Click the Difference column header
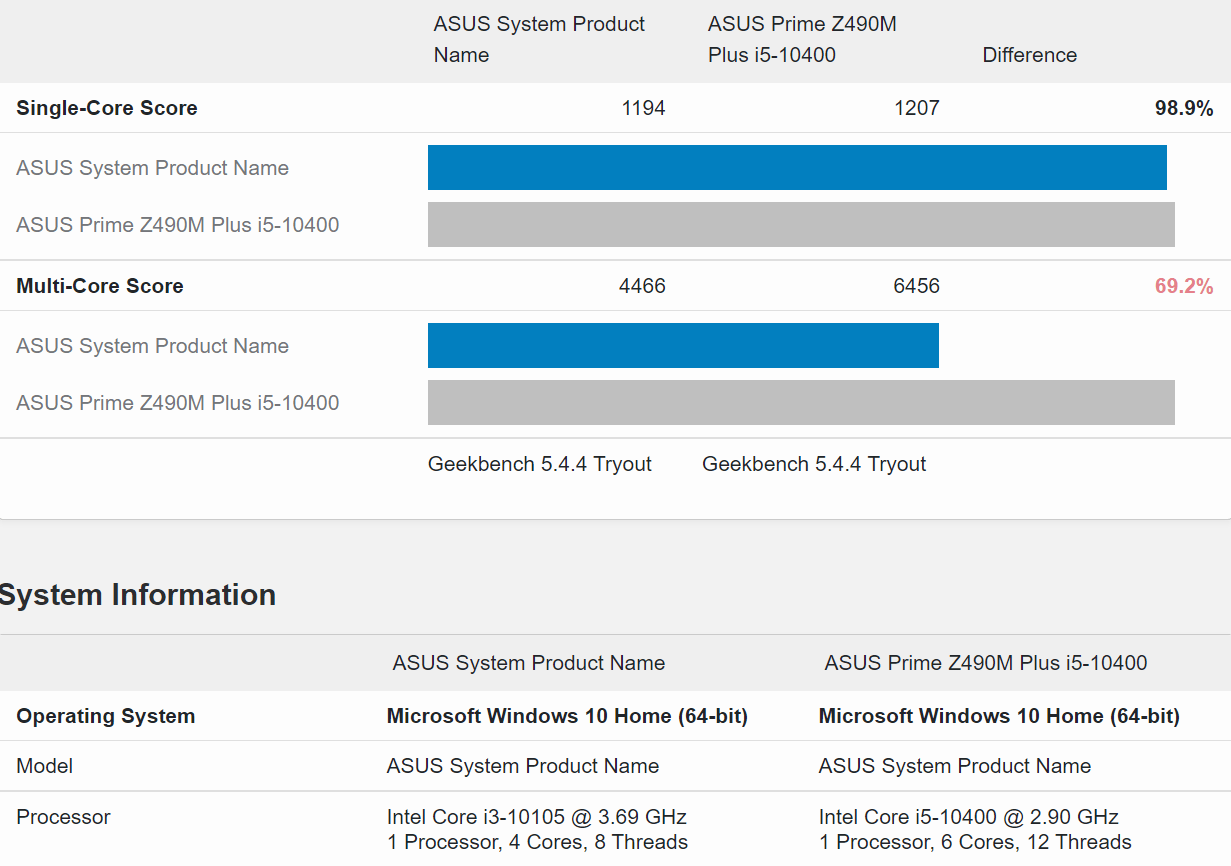Viewport: 1231px width, 866px height. (x=1029, y=55)
